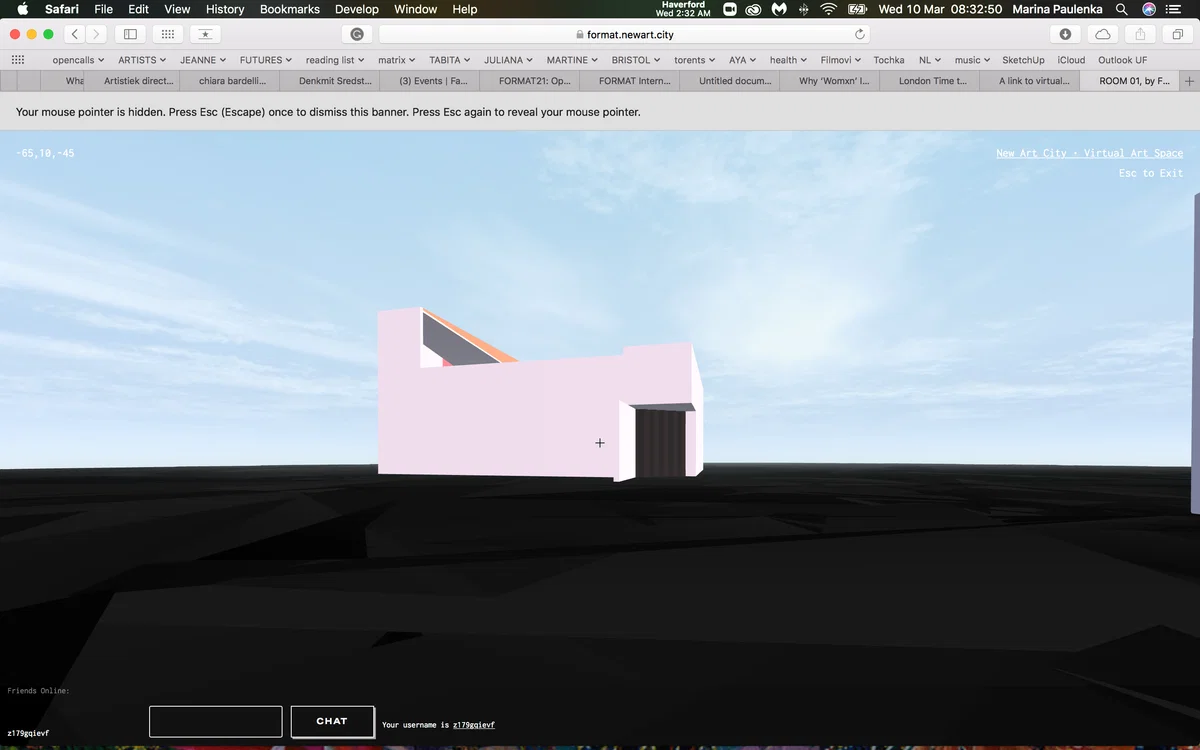
Task: Click the Esc to Exit text
Action: (1151, 174)
